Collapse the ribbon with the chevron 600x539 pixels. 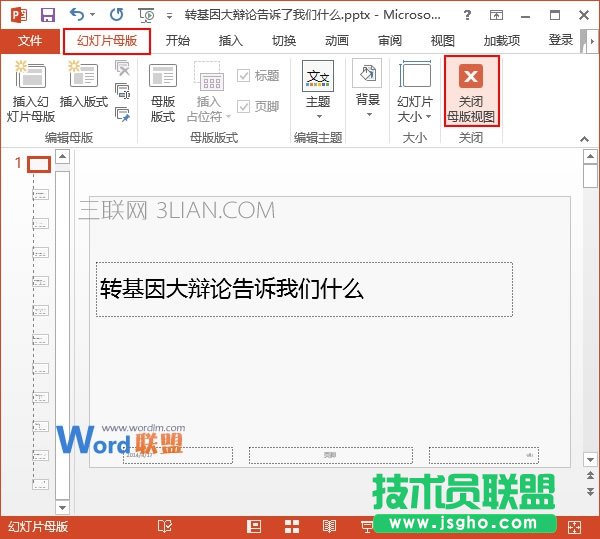584,138
